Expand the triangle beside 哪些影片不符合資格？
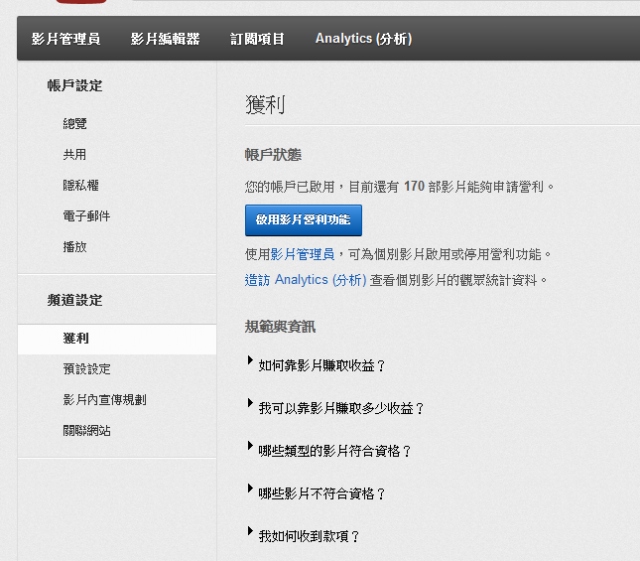Viewport: 640px width, 561px height. pos(250,488)
